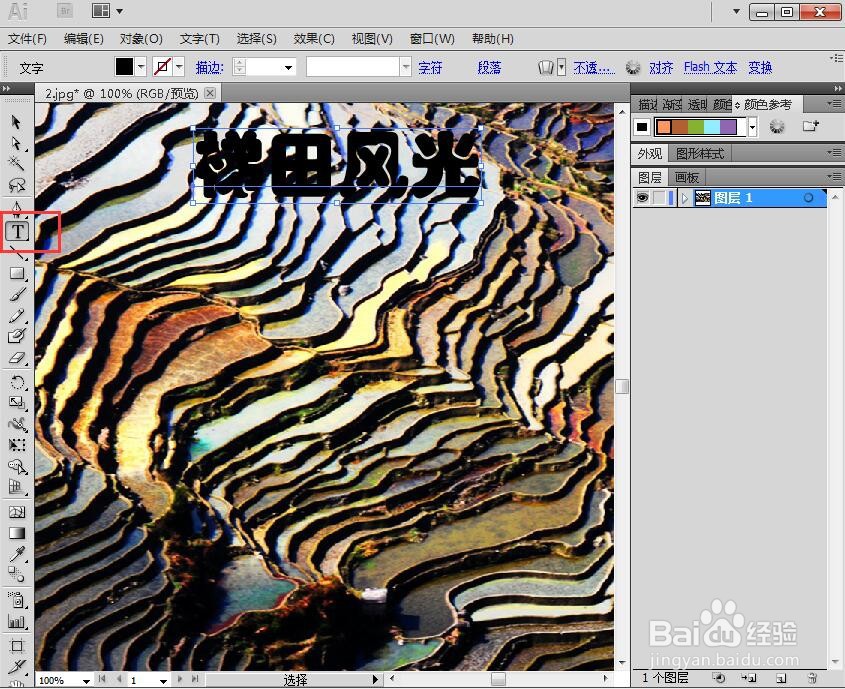Select the Paintbrush tool
845x689 pixels.
(16, 295)
